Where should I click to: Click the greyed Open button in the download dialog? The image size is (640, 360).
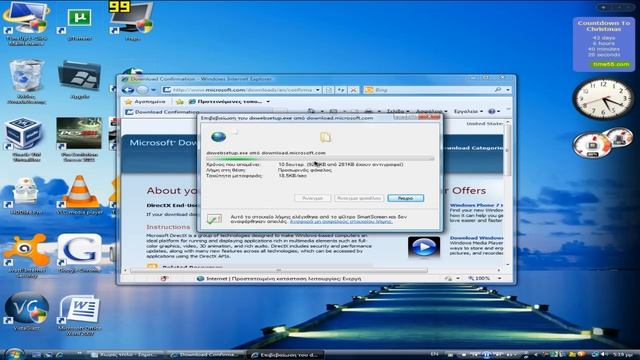click(312, 198)
